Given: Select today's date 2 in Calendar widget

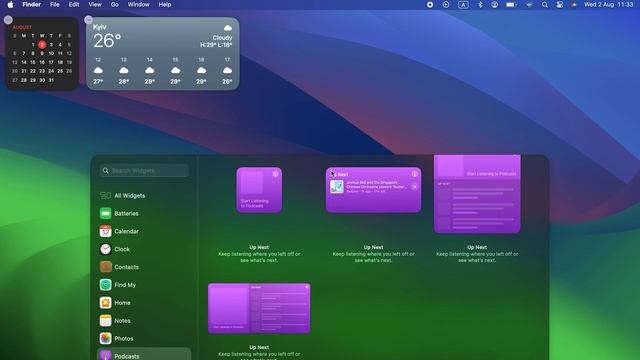Looking at the screenshot, I should point(42,44).
